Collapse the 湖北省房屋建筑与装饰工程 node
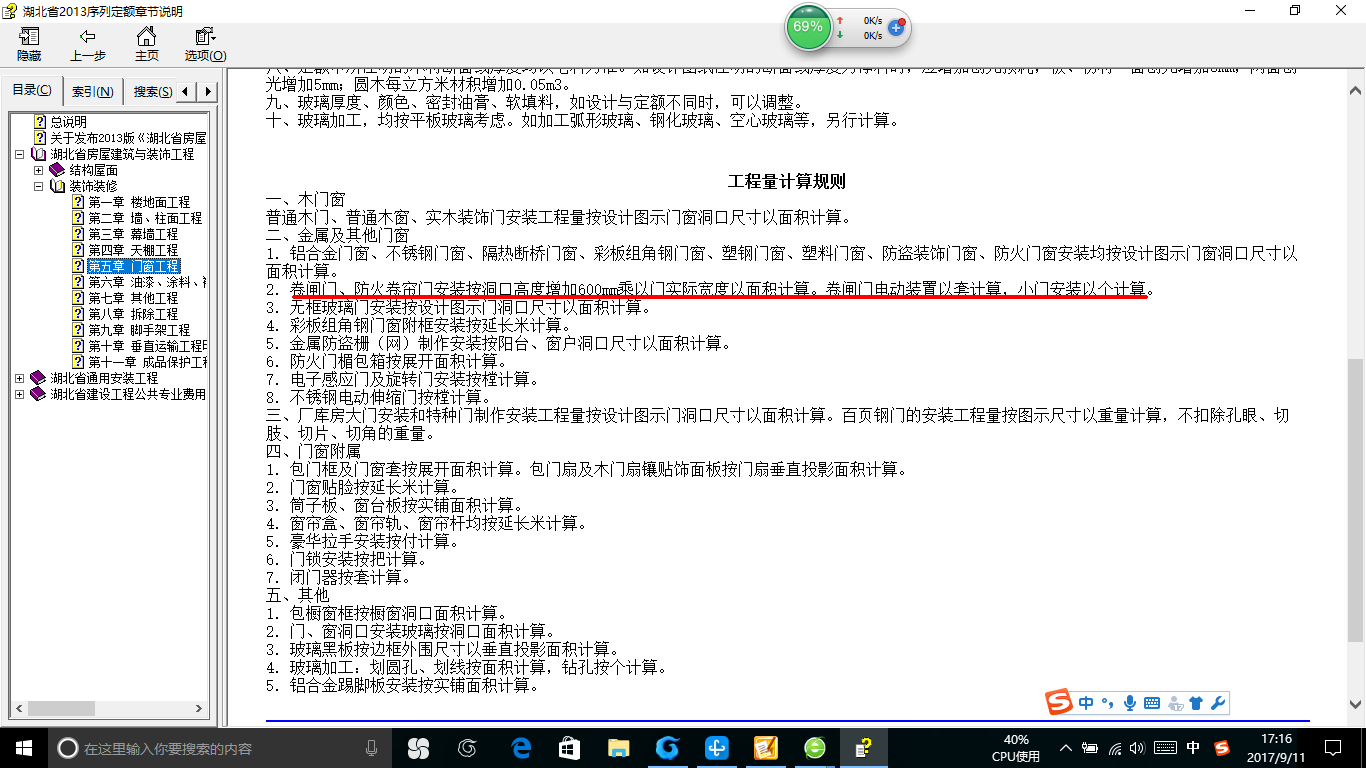 click(20, 155)
